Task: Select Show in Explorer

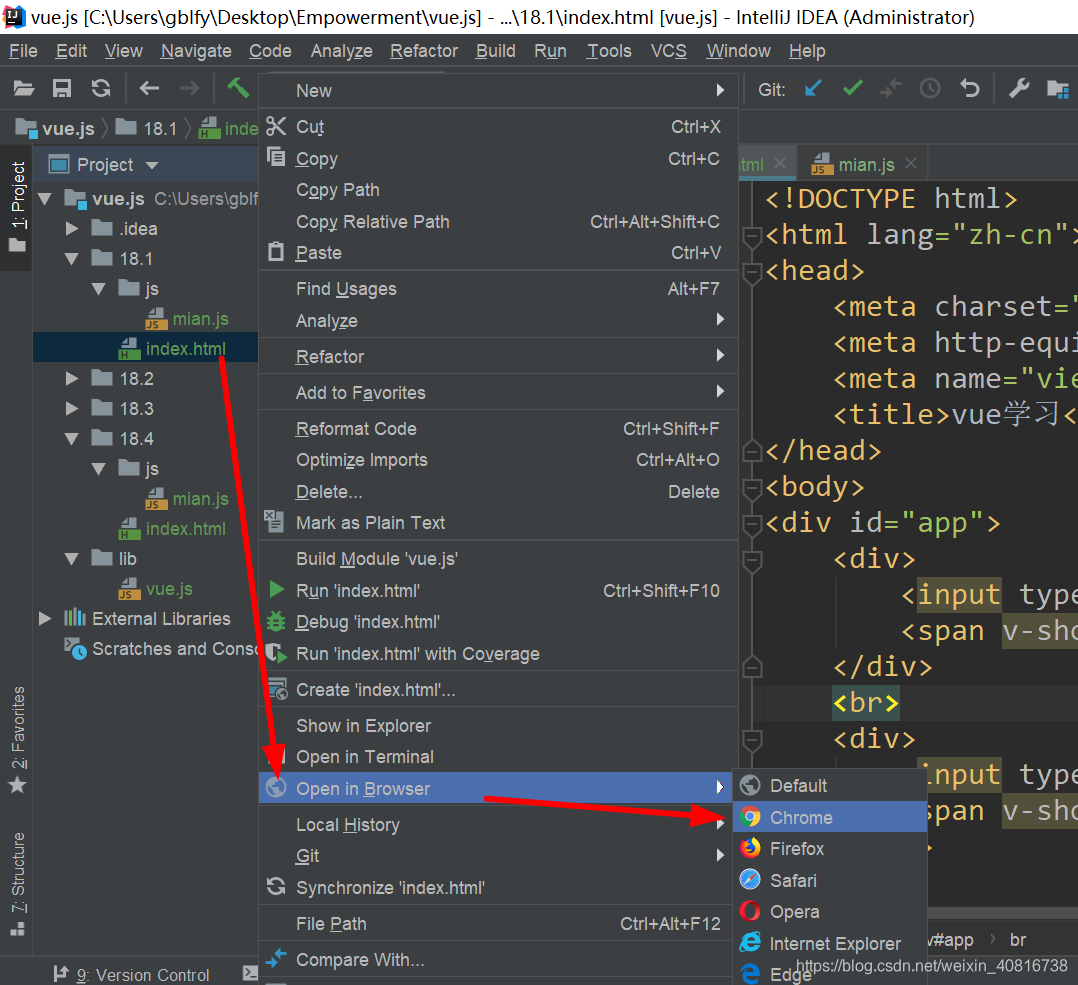Action: pos(498,726)
